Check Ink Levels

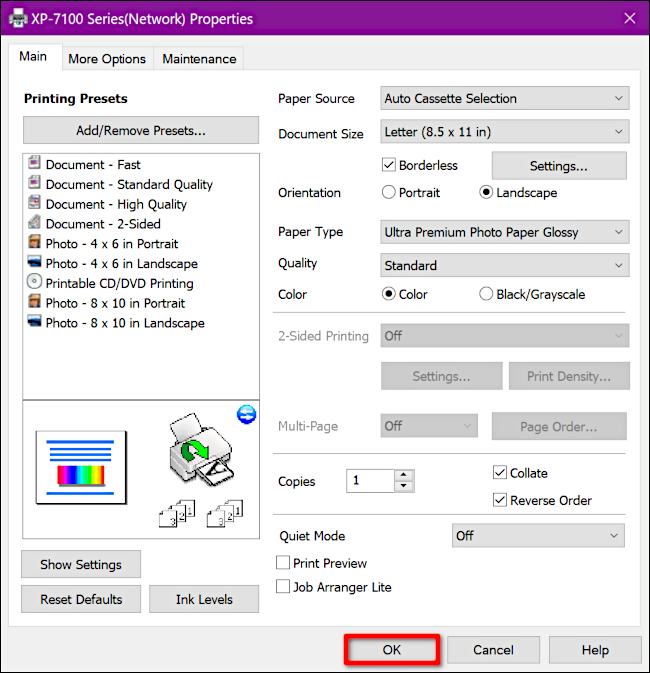pos(204,599)
